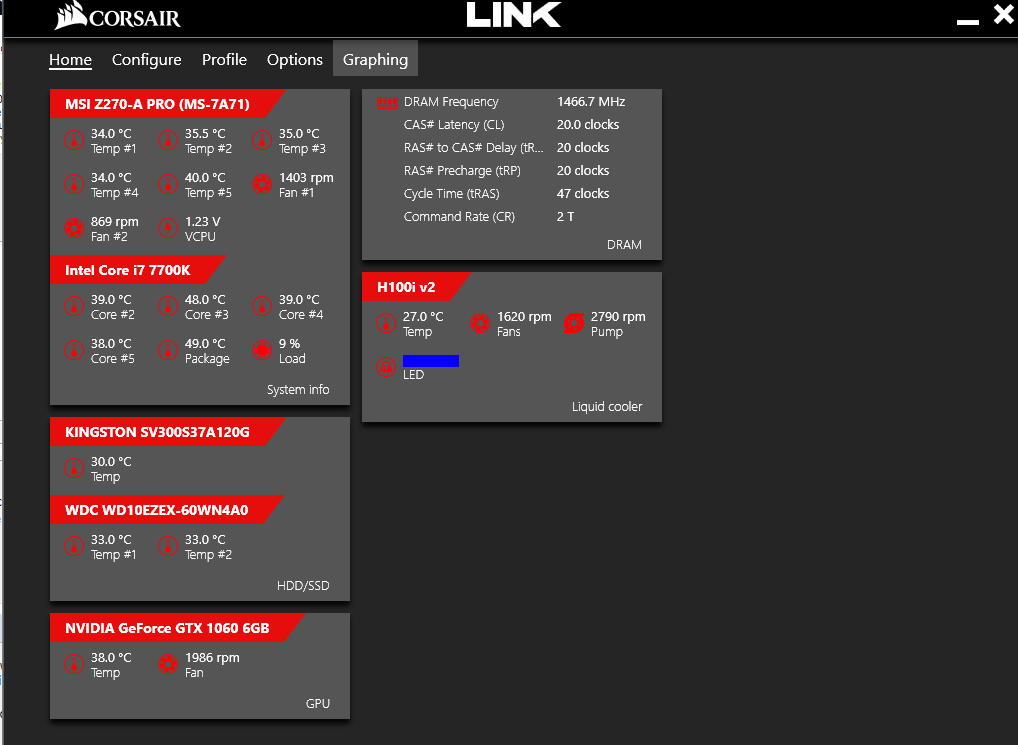
Task: Click the RAS# Precharge (tRP) row label
Action: point(462,171)
